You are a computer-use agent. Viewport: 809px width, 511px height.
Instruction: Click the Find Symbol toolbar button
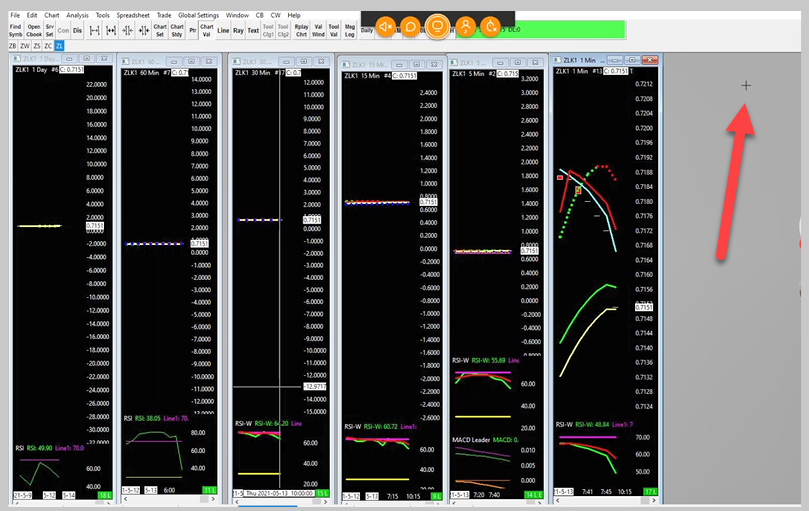(15, 30)
